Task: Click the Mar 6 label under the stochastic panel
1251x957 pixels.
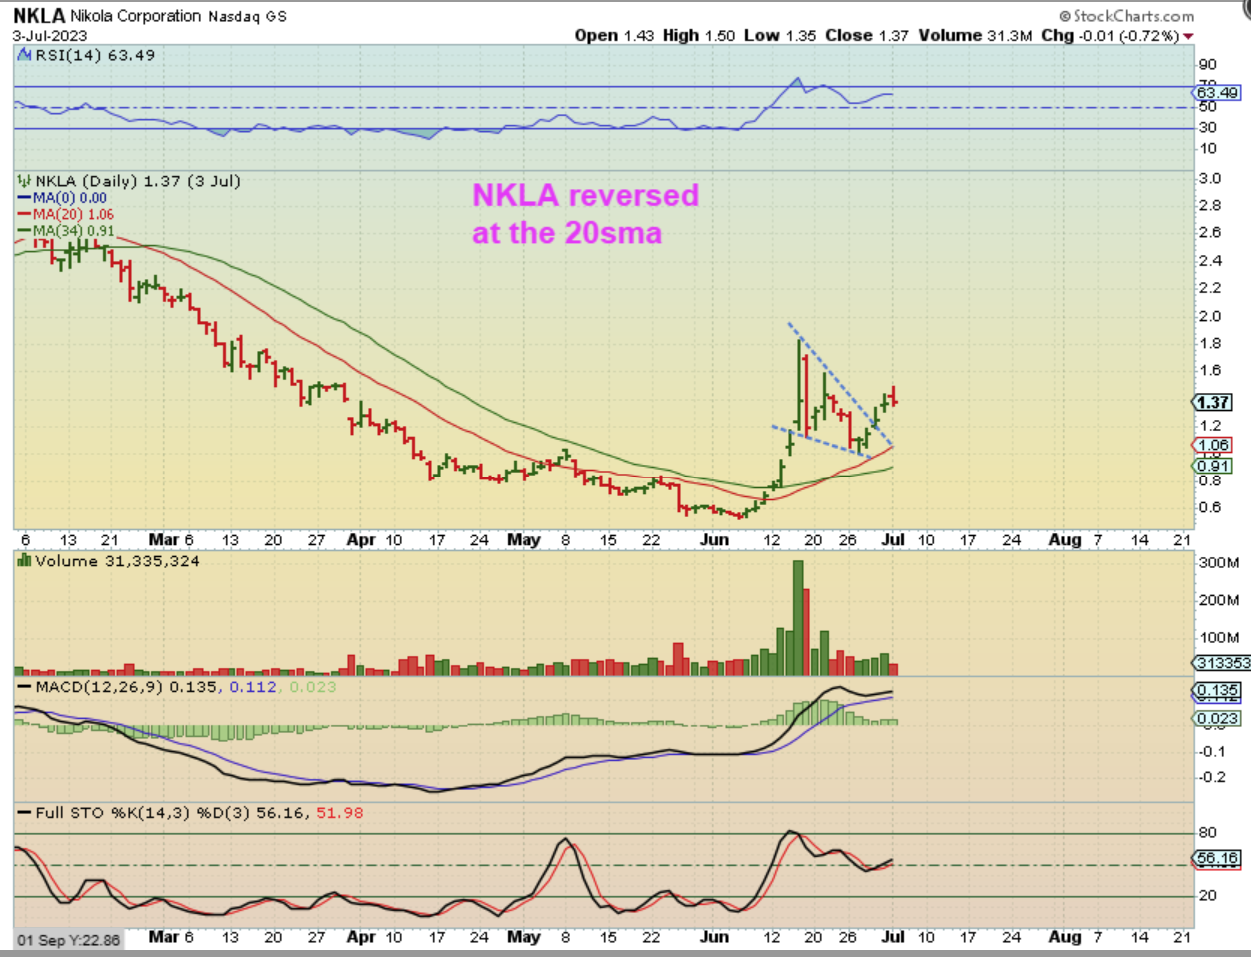Action: click(171, 937)
